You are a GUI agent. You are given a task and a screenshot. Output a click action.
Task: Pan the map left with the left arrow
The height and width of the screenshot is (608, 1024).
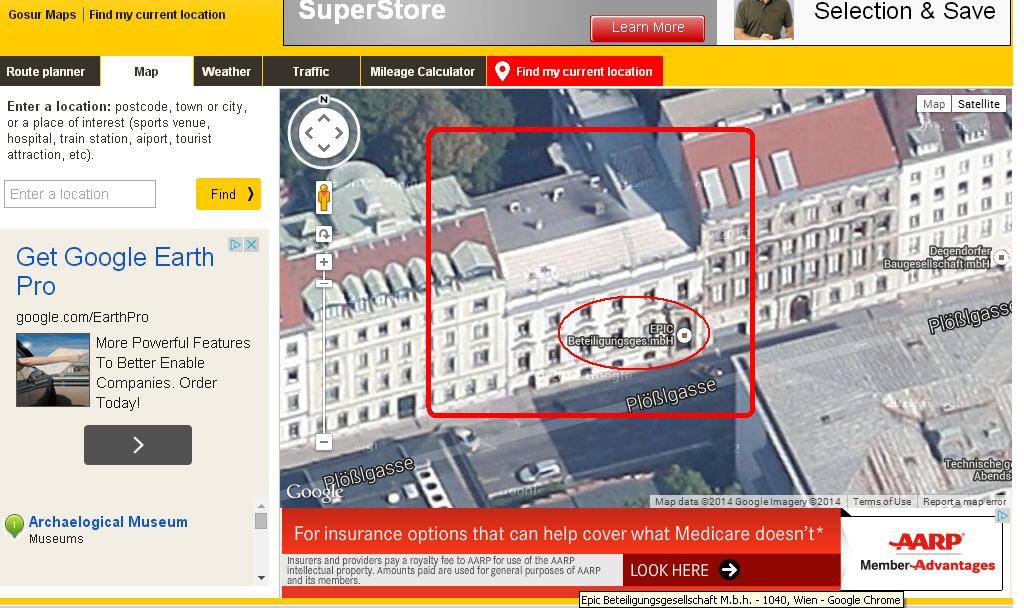309,133
